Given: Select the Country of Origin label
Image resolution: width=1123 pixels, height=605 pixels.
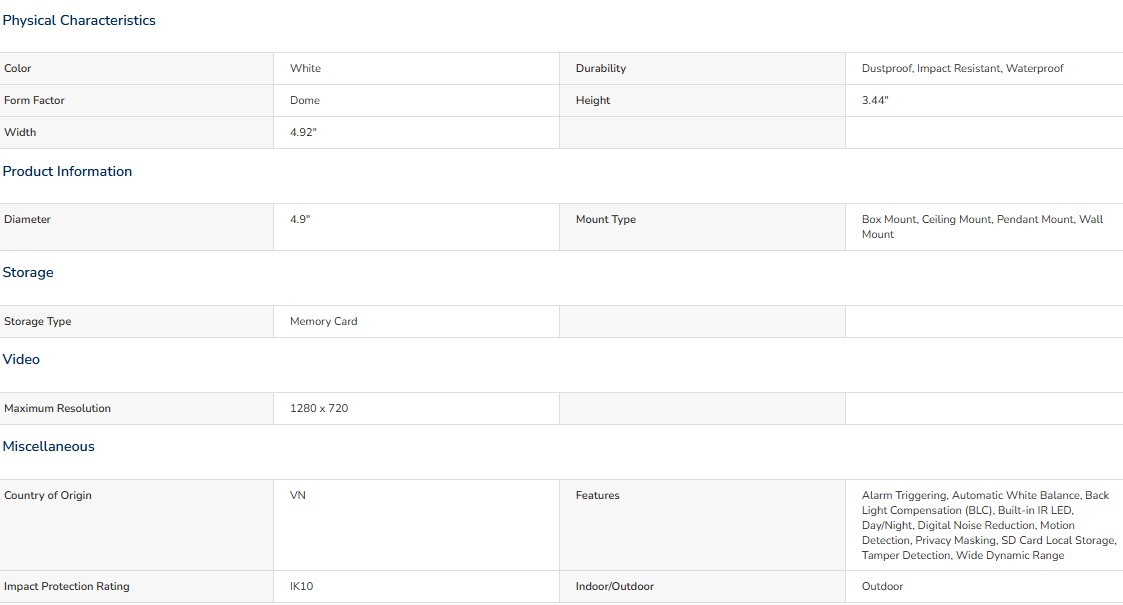Looking at the screenshot, I should [48, 495].
